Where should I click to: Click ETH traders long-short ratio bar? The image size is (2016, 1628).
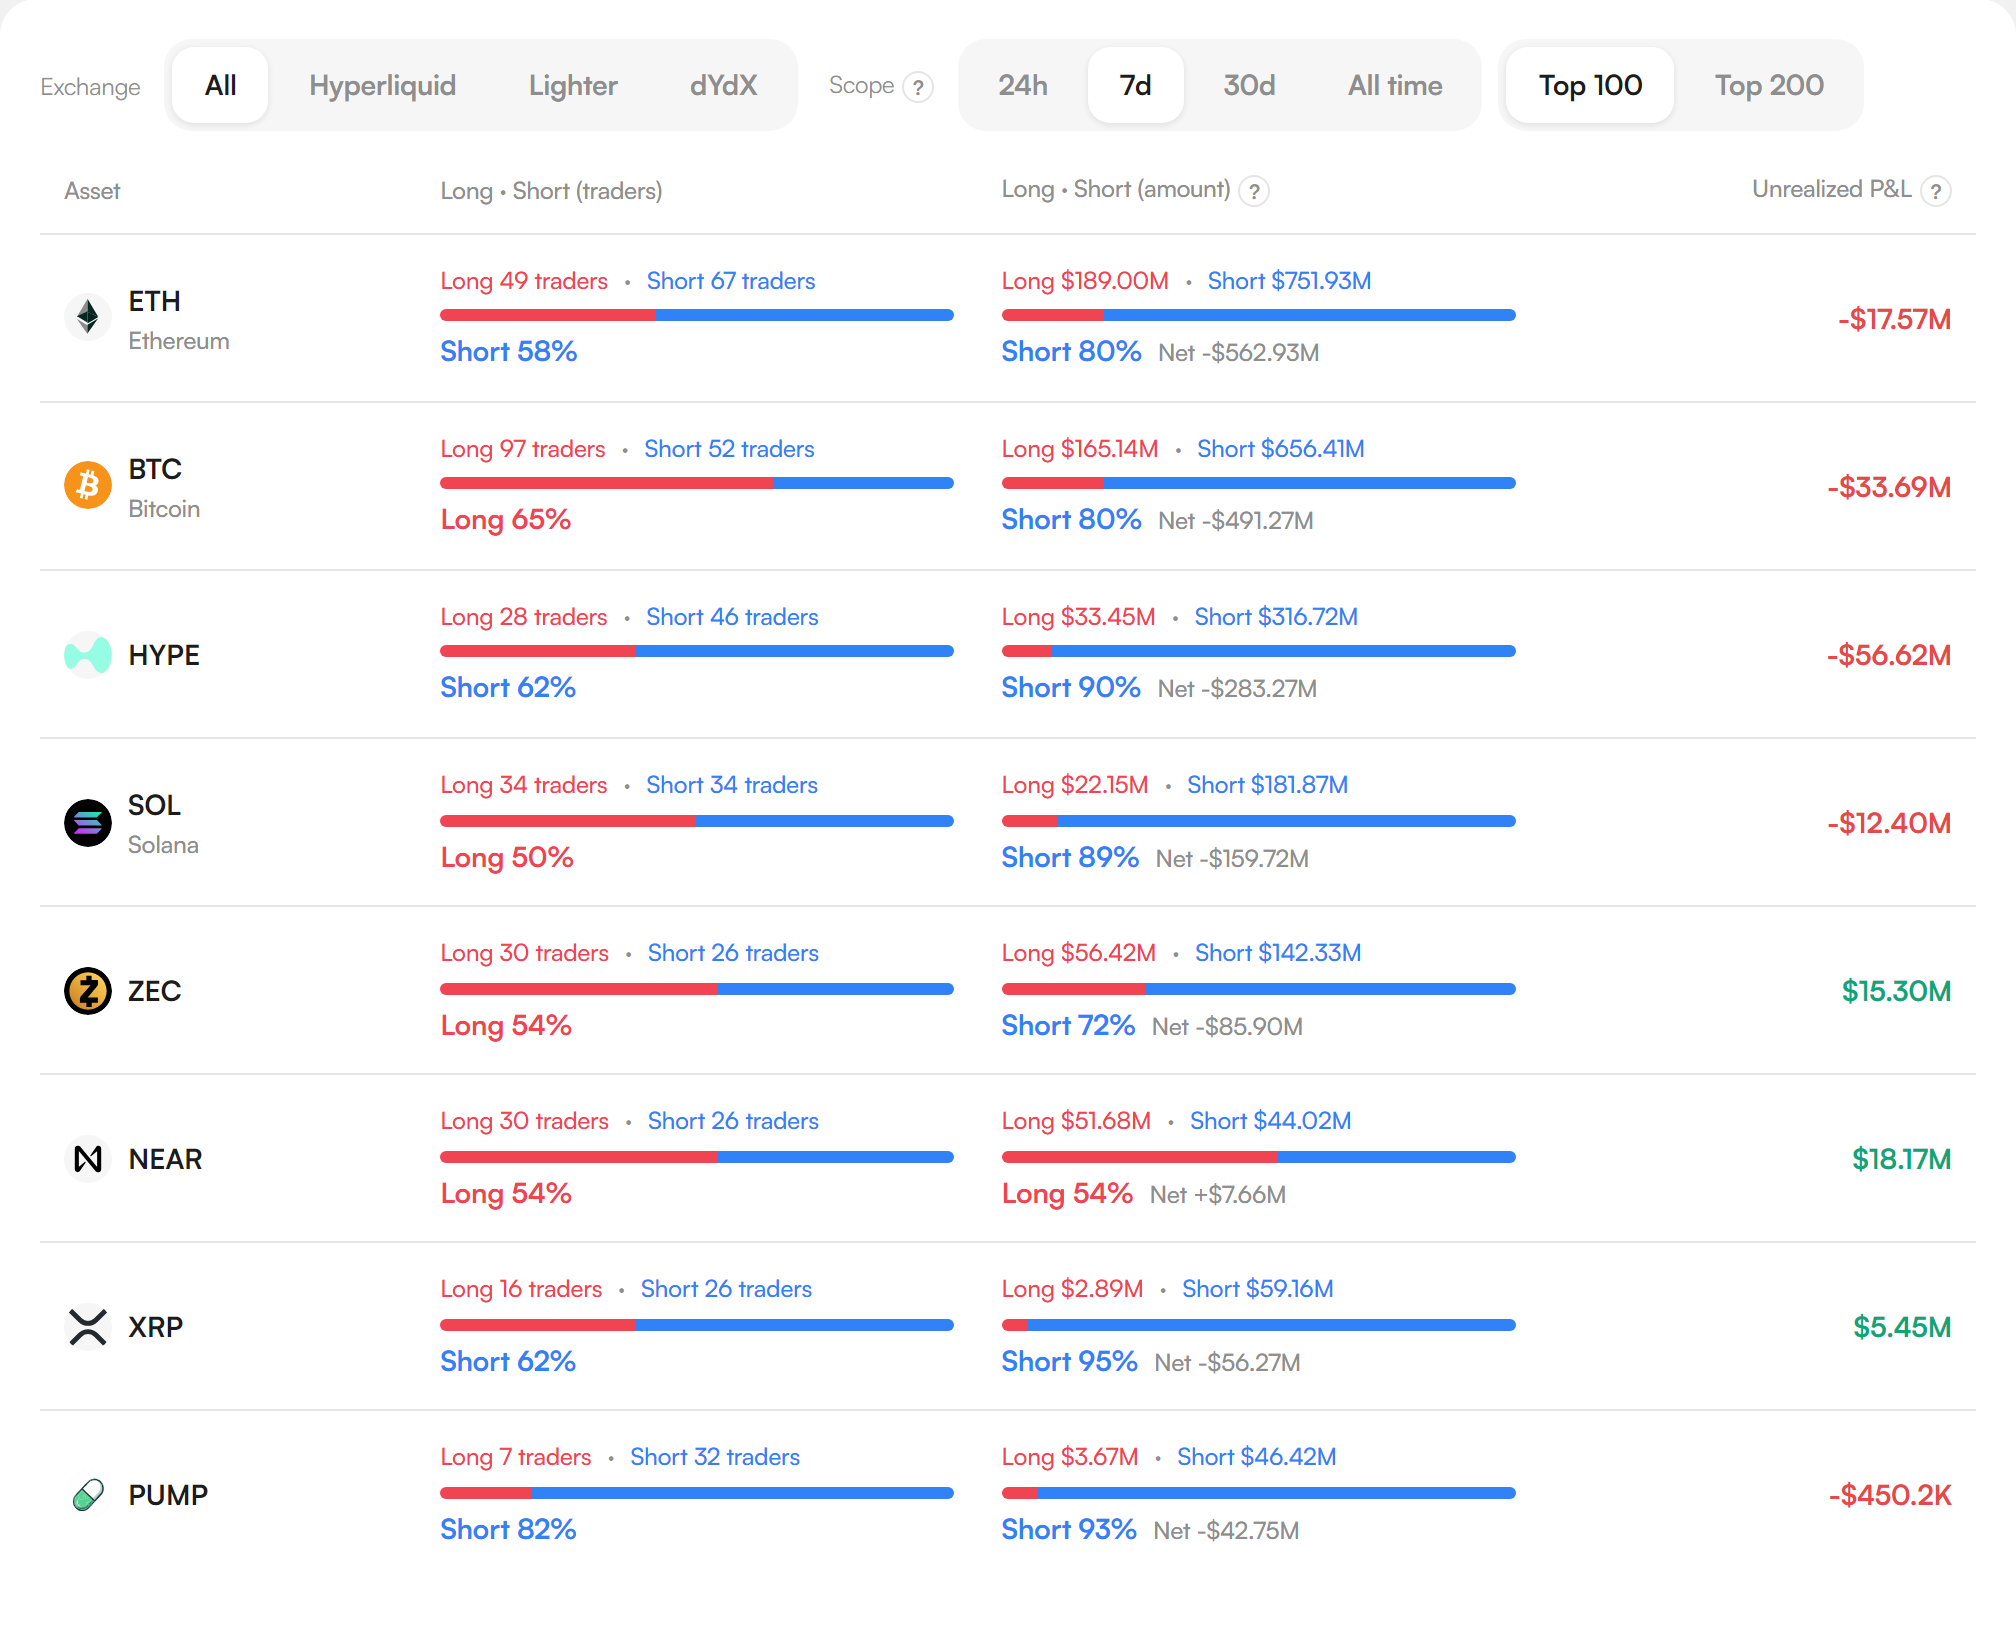coord(697,315)
